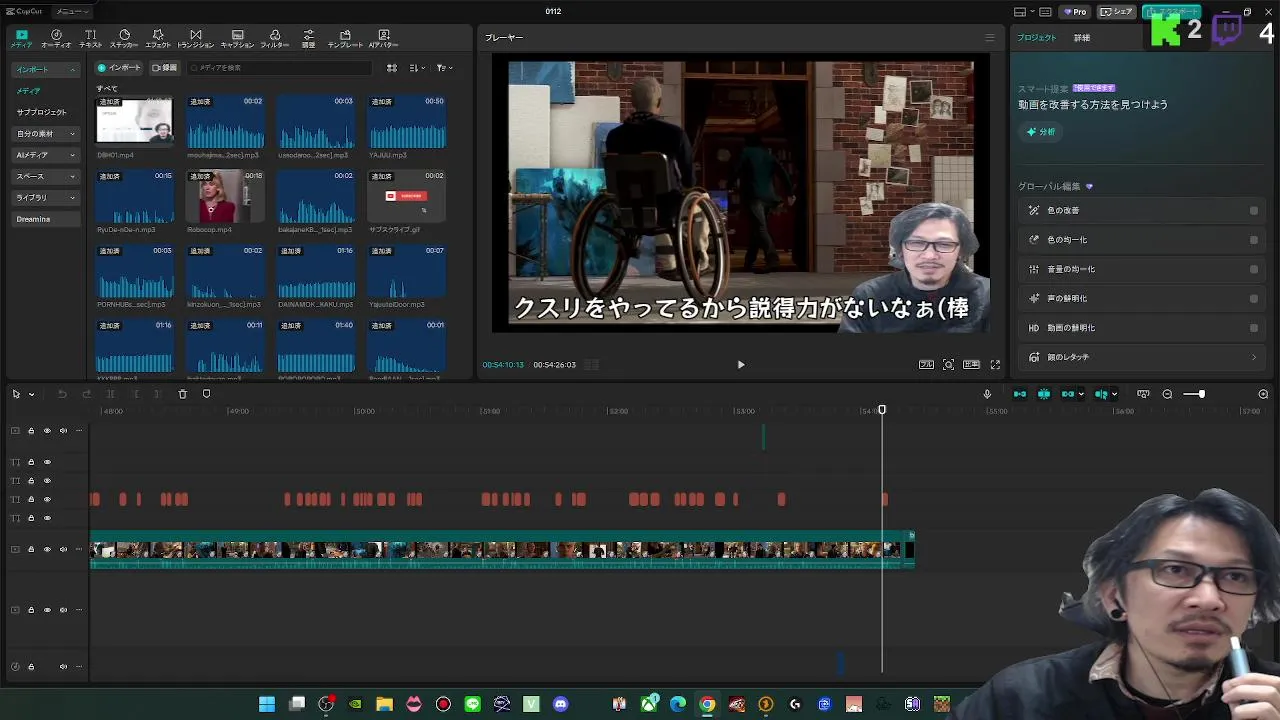
Task: Select the メディア tab in top toolbar
Action: click(21, 39)
